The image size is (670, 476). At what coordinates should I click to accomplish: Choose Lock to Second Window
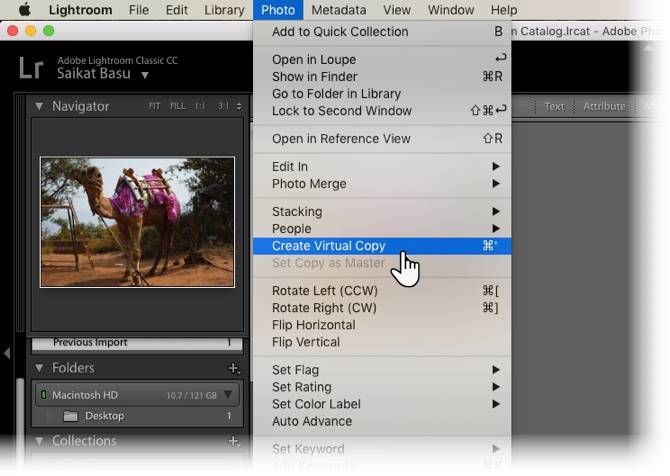[382, 111]
